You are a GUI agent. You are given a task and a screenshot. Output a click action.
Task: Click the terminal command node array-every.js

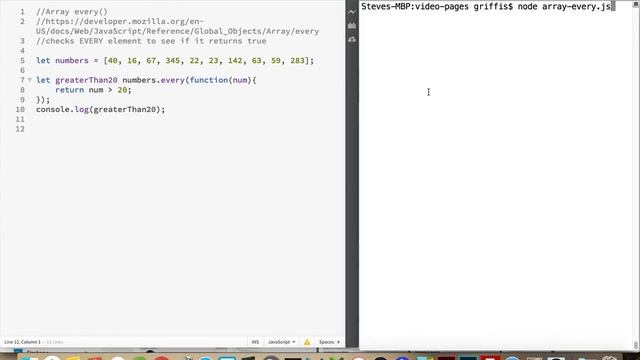(564, 6)
